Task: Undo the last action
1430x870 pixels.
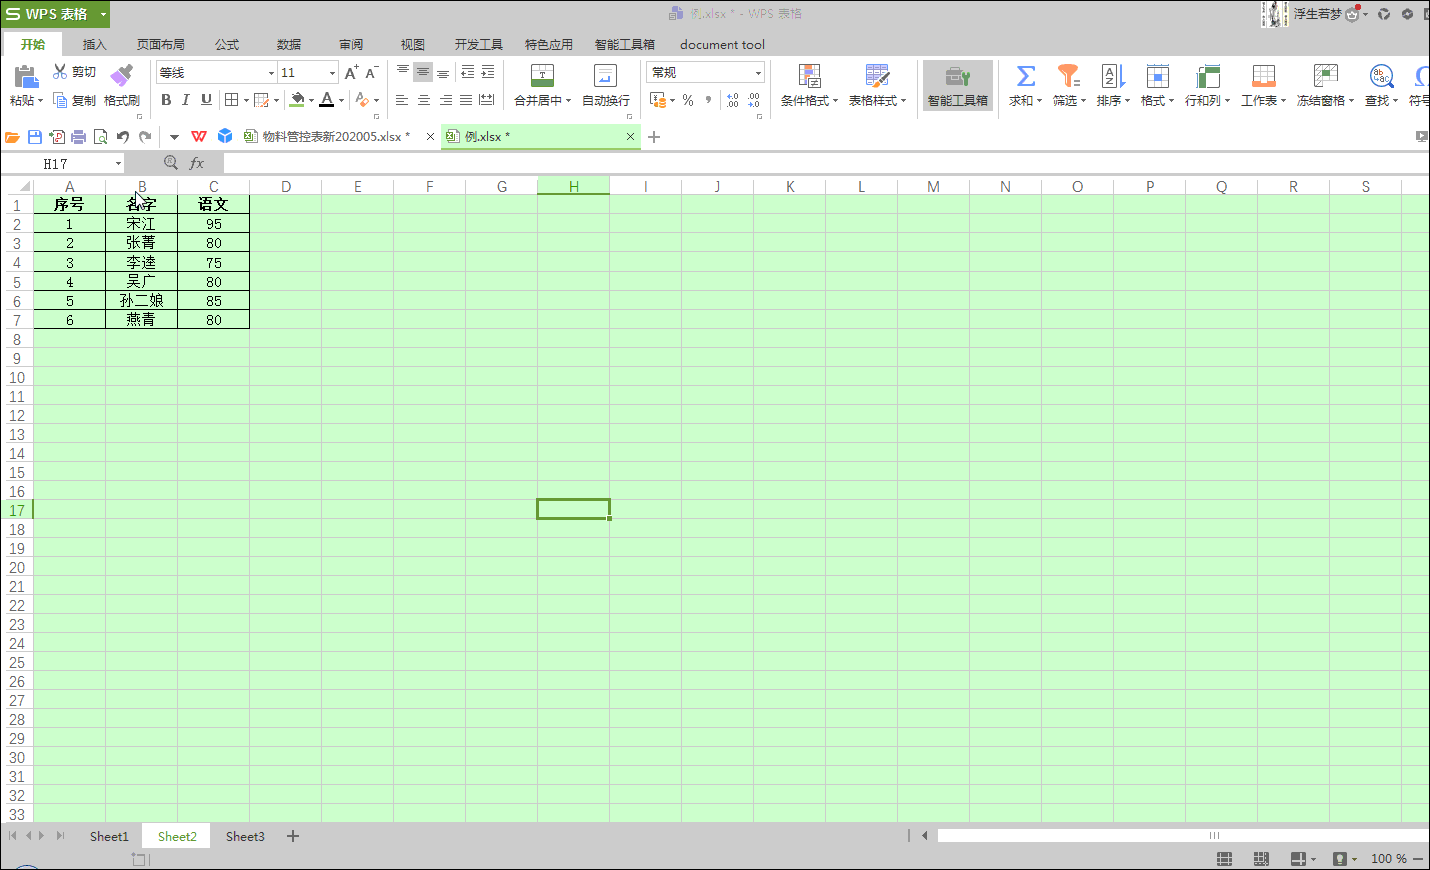Action: (122, 137)
